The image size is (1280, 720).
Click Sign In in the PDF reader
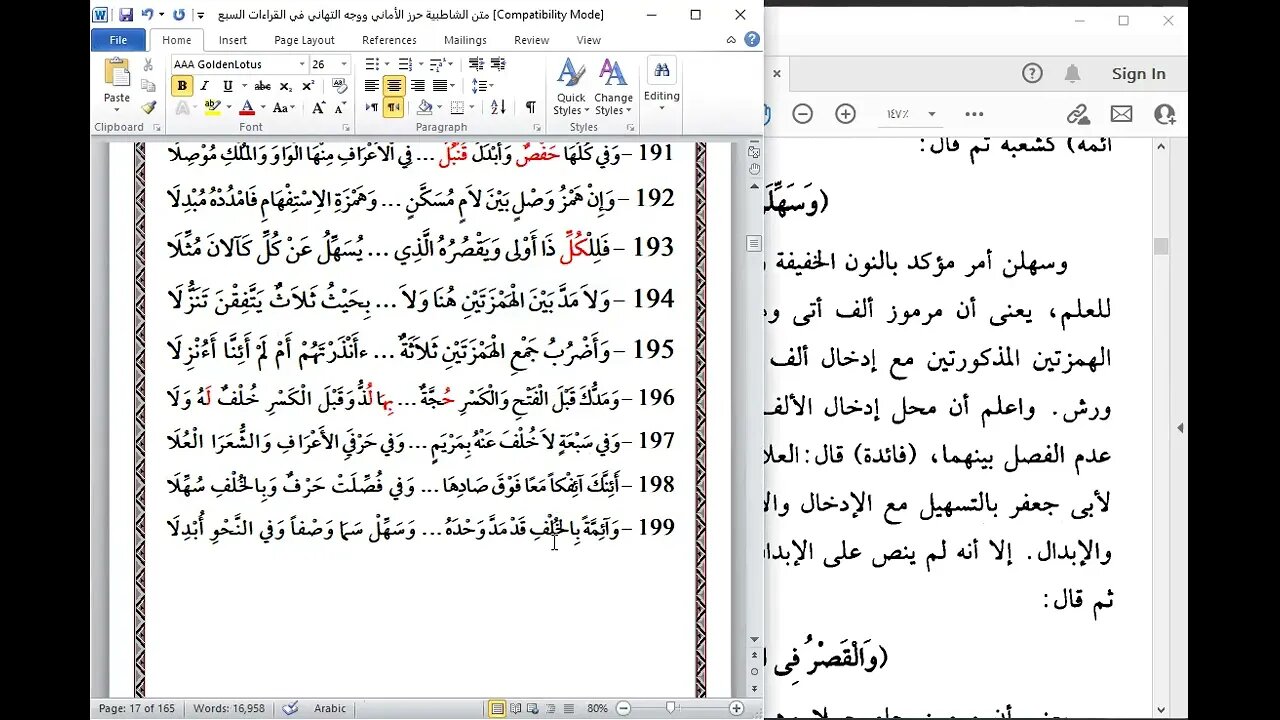pyautogui.click(x=1138, y=74)
